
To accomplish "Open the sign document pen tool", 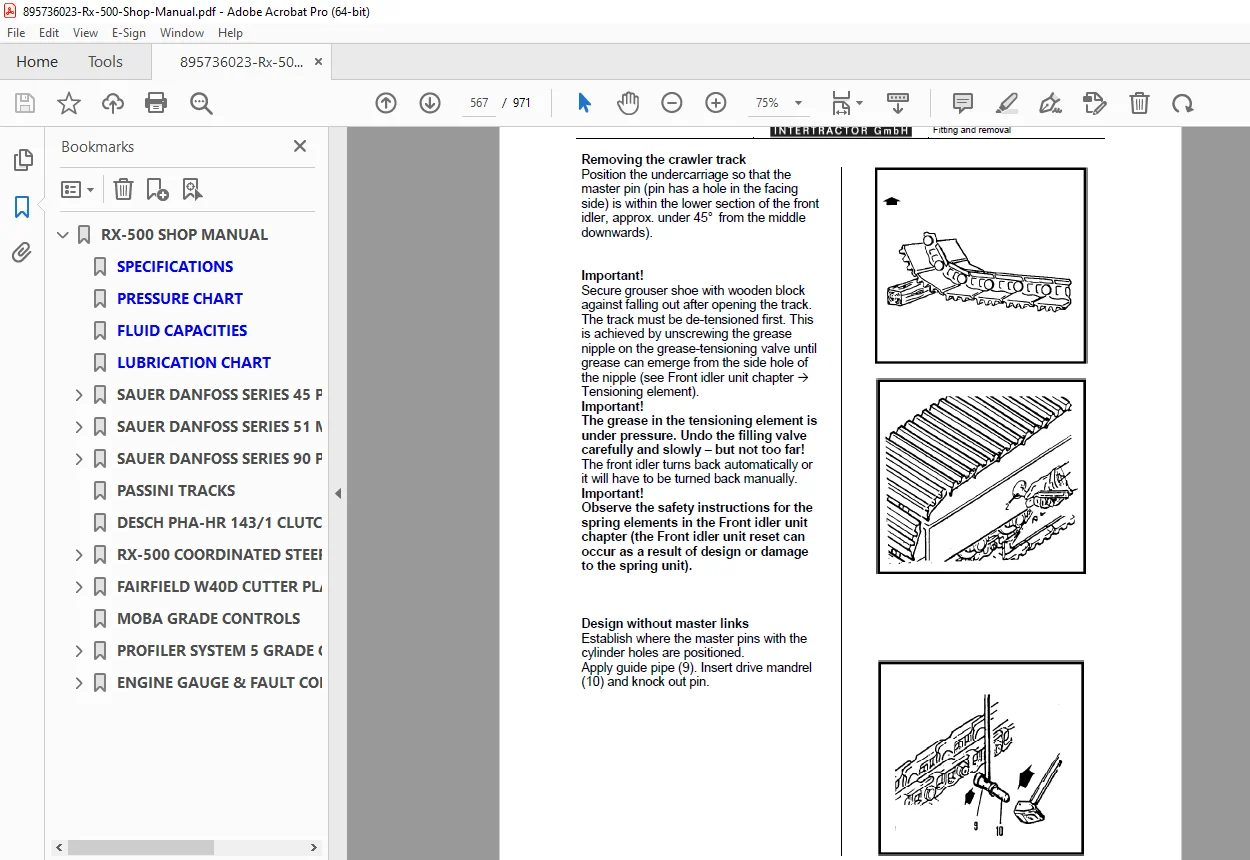I will (1050, 103).
